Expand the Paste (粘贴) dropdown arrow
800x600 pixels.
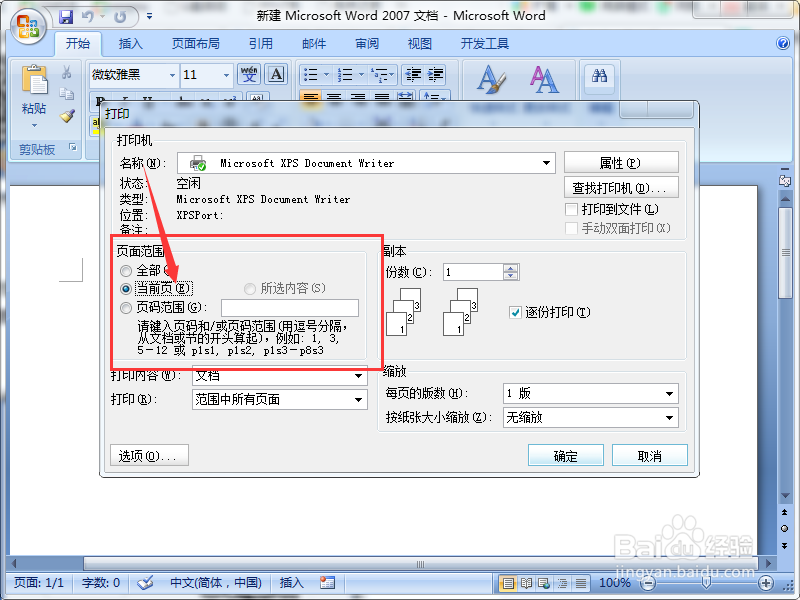tap(34, 126)
